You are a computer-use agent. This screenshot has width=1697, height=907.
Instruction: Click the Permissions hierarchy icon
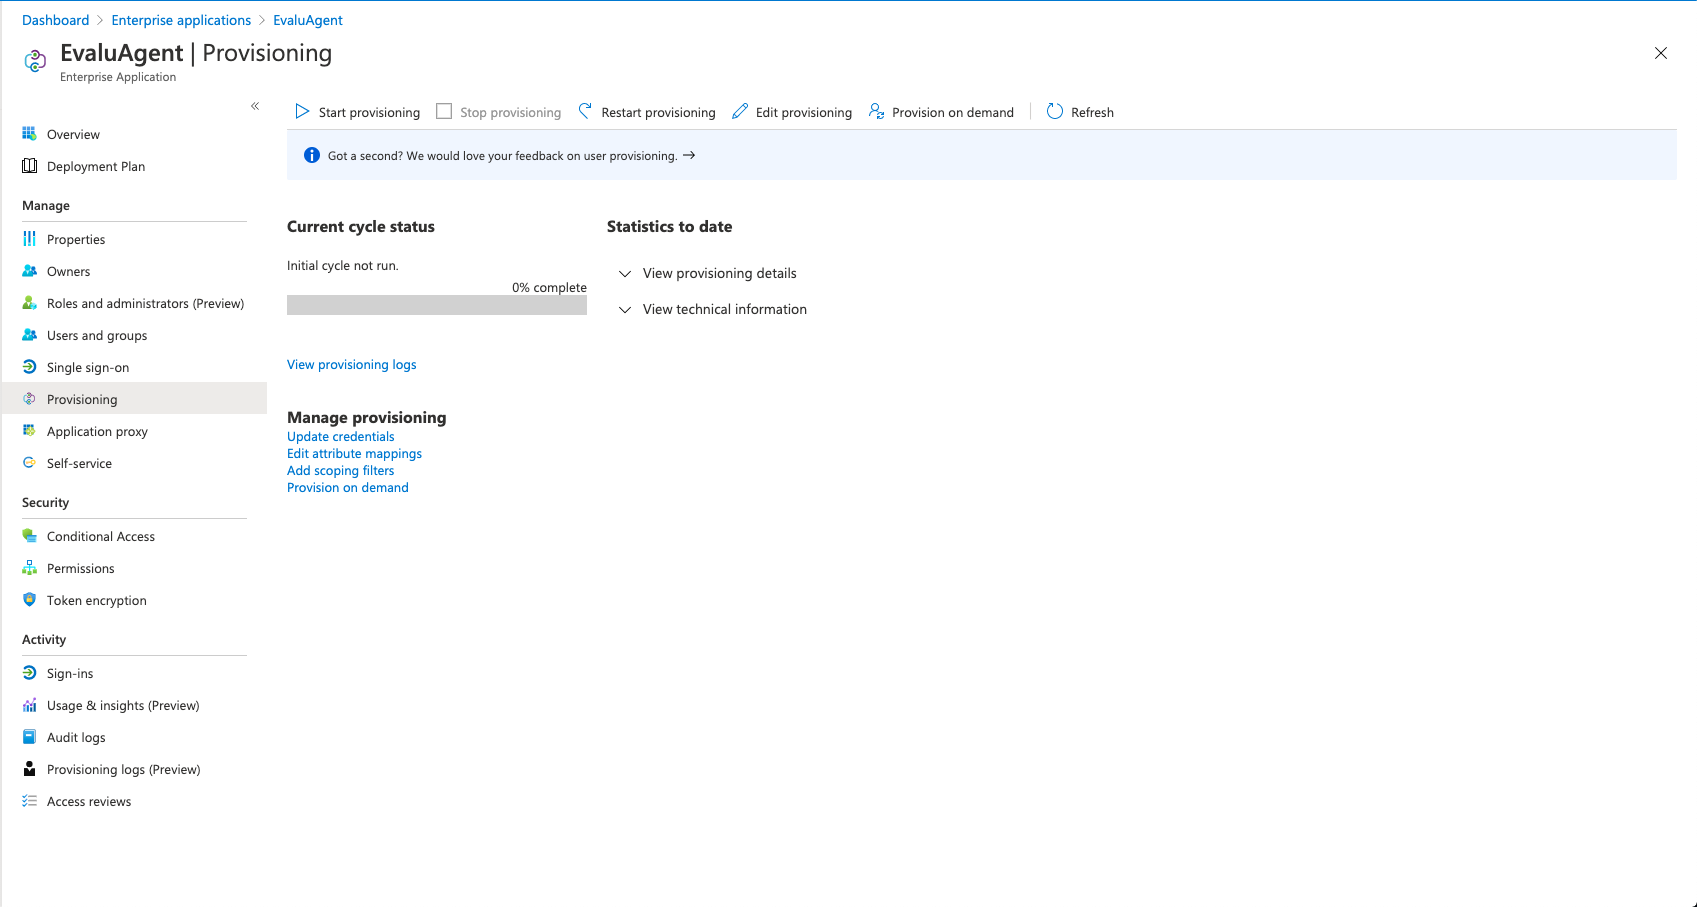click(30, 568)
